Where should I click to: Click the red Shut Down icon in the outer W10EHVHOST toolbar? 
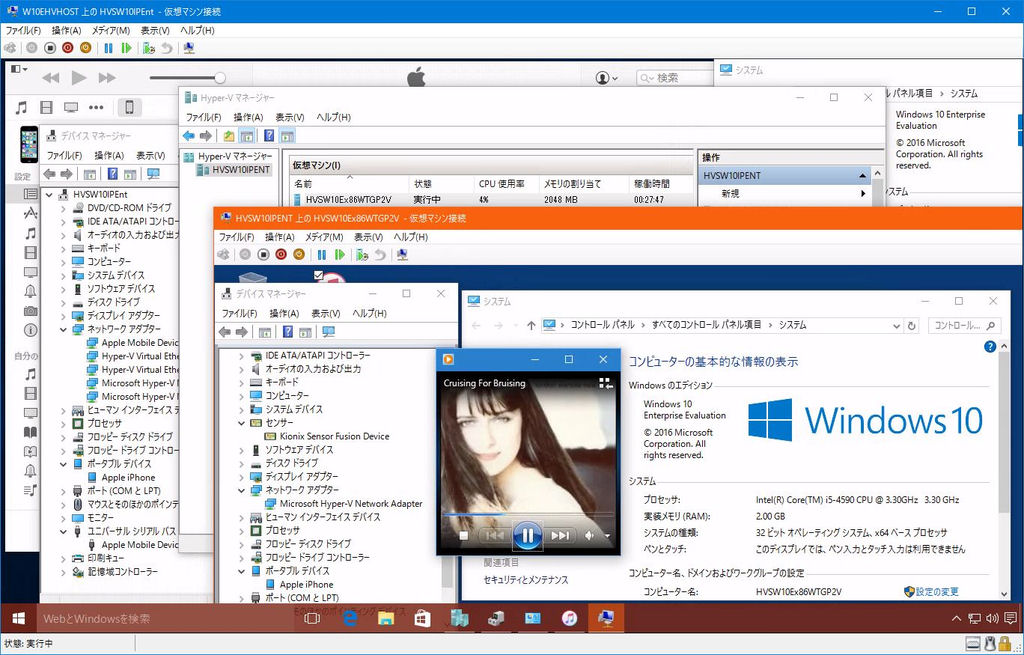pyautogui.click(x=68, y=48)
